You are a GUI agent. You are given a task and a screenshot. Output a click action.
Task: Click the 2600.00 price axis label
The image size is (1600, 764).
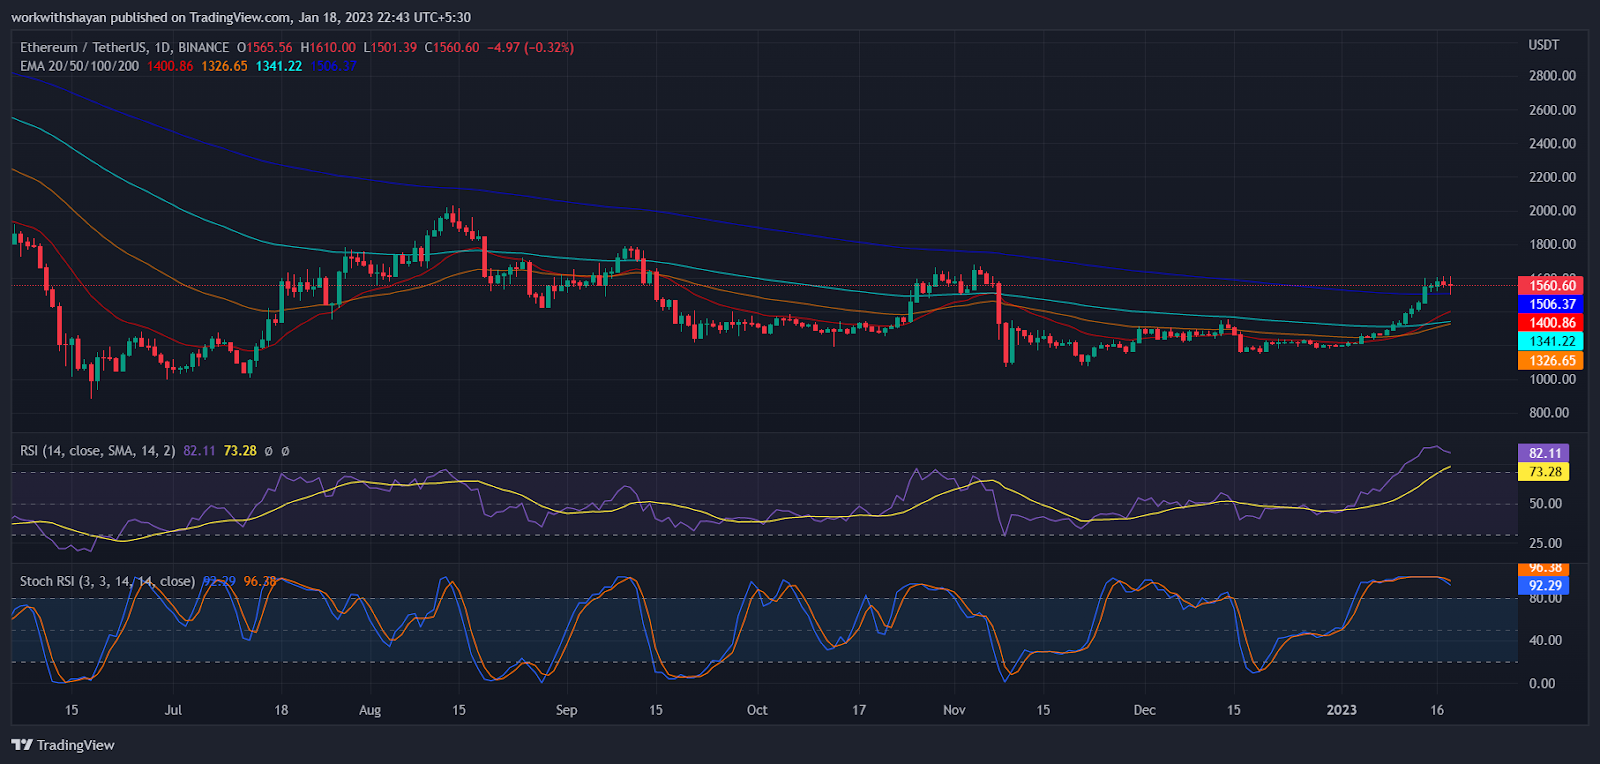coord(1552,110)
